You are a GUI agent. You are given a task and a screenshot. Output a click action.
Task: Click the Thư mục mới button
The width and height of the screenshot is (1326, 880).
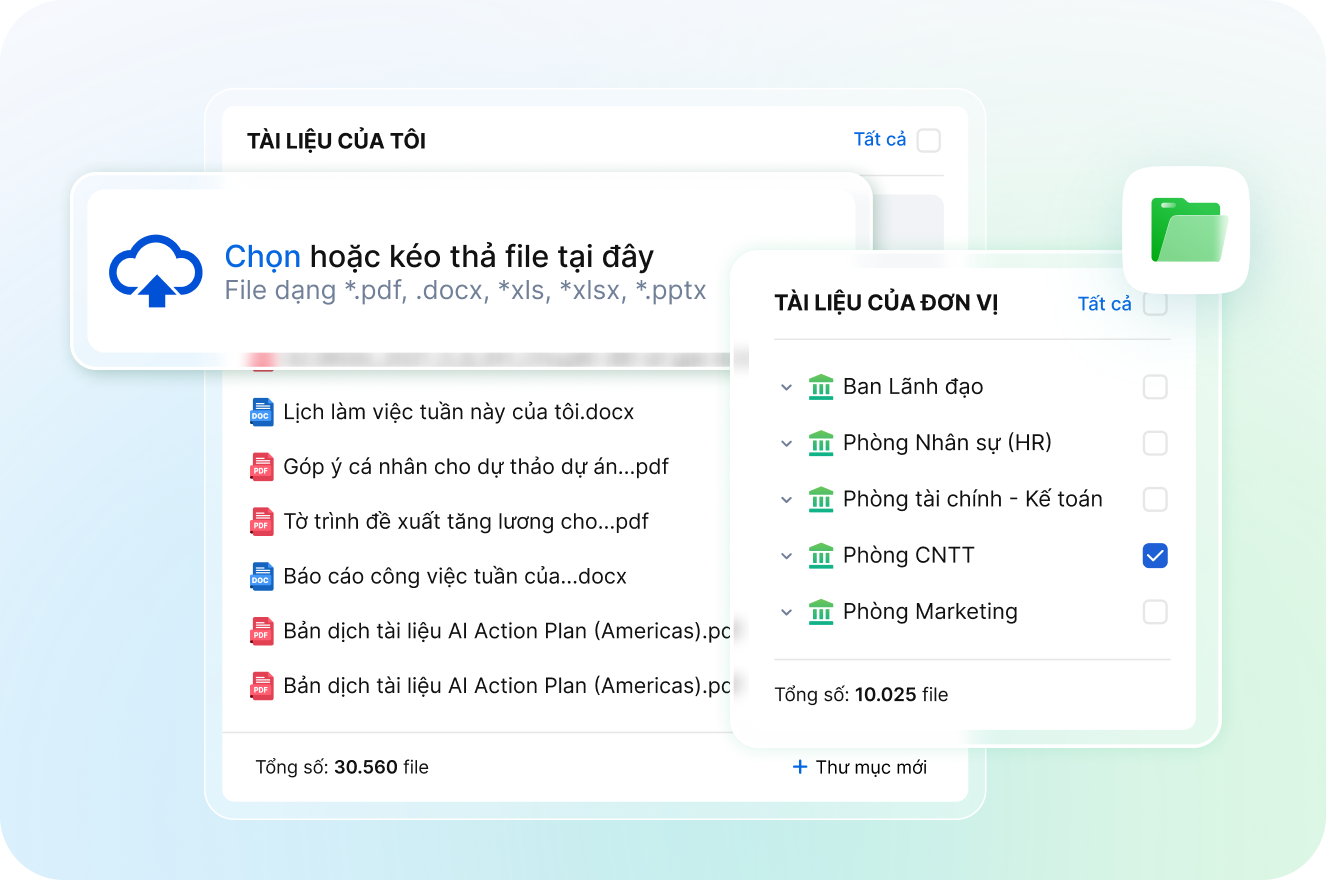(860, 767)
